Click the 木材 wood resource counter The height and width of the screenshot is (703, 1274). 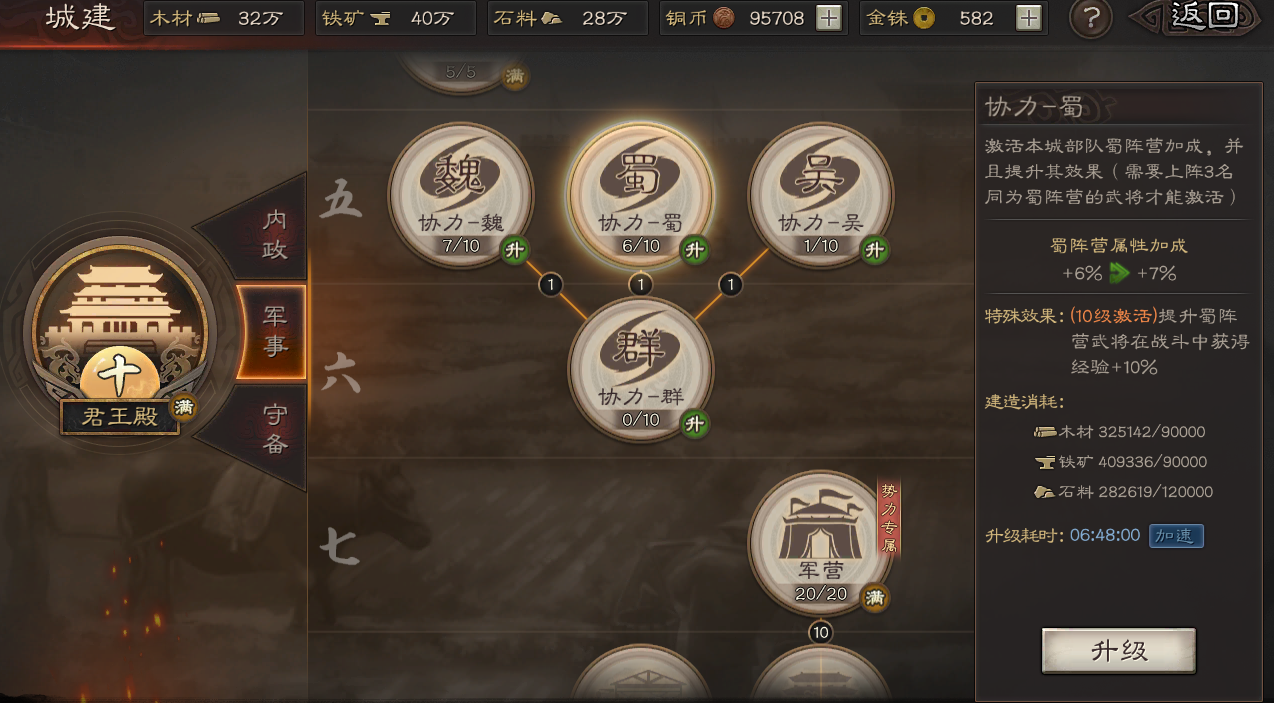click(x=224, y=18)
